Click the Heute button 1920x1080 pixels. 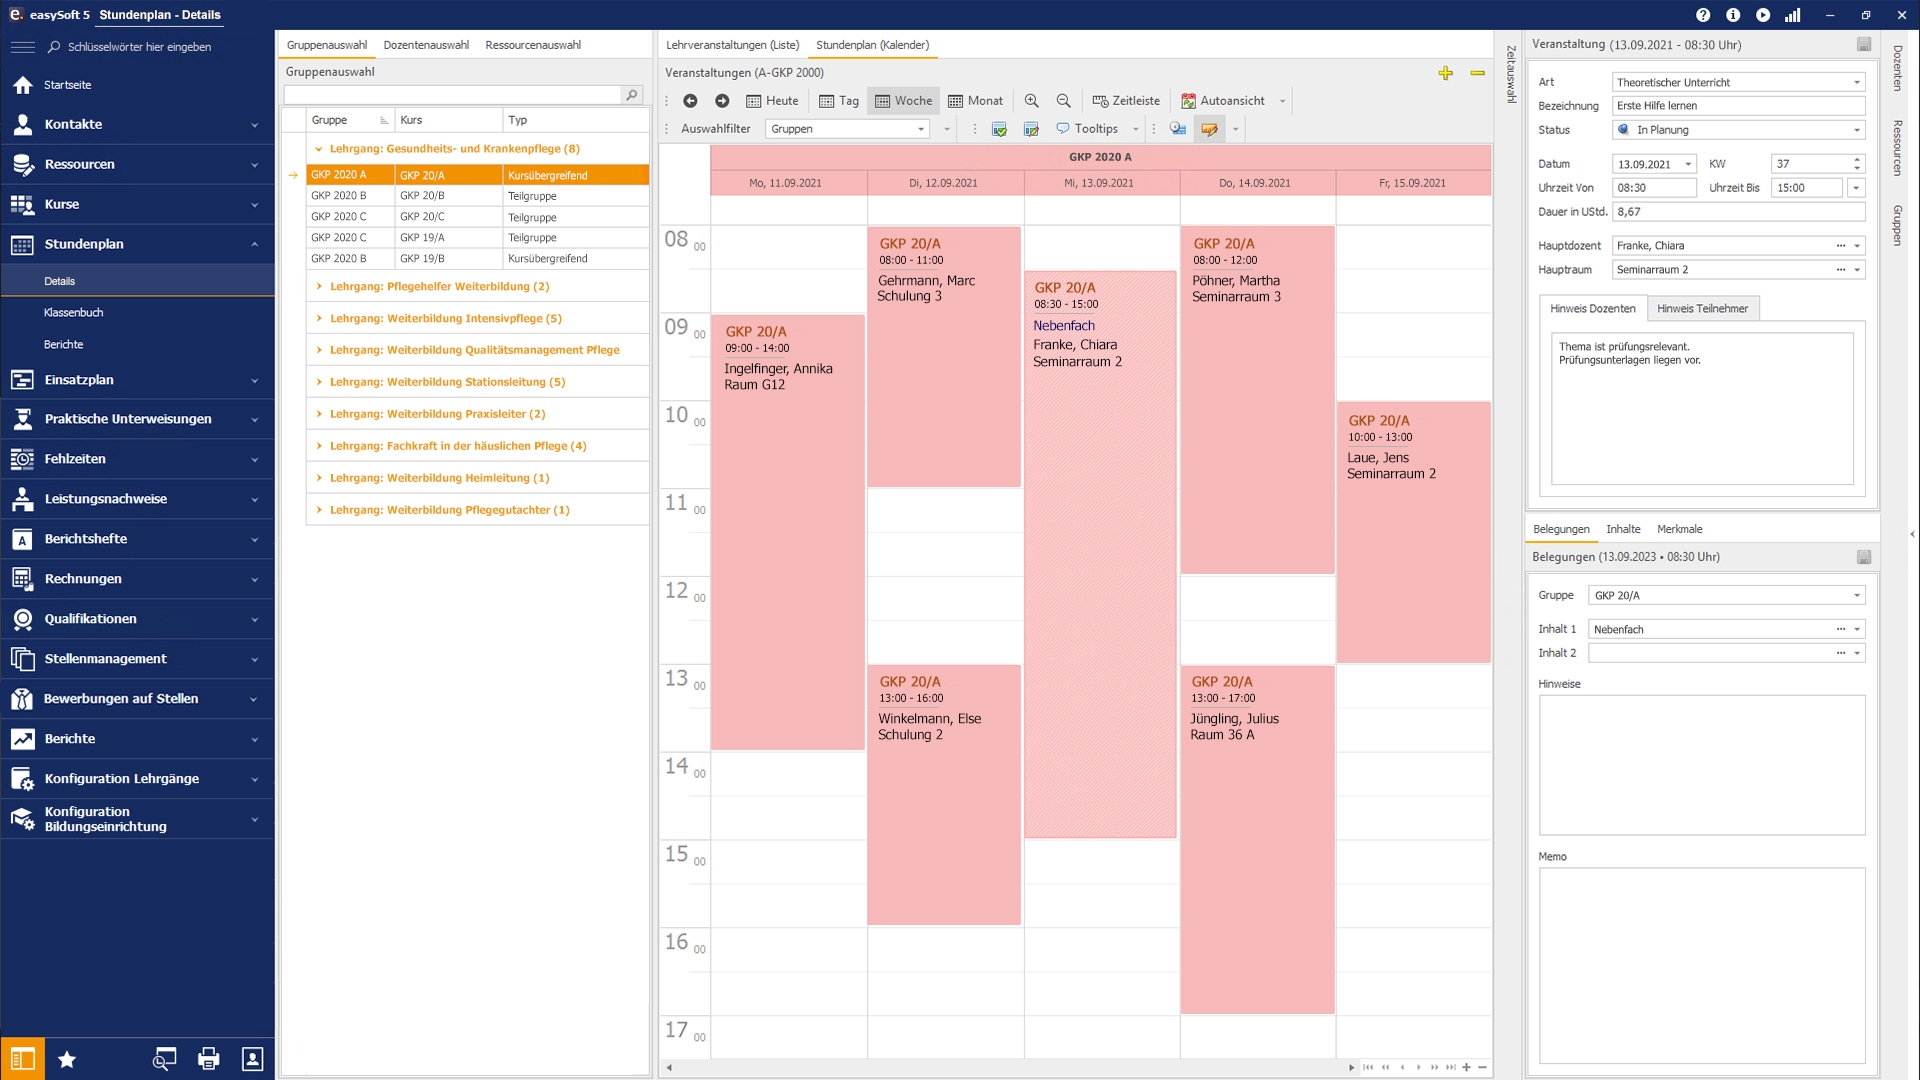click(772, 101)
